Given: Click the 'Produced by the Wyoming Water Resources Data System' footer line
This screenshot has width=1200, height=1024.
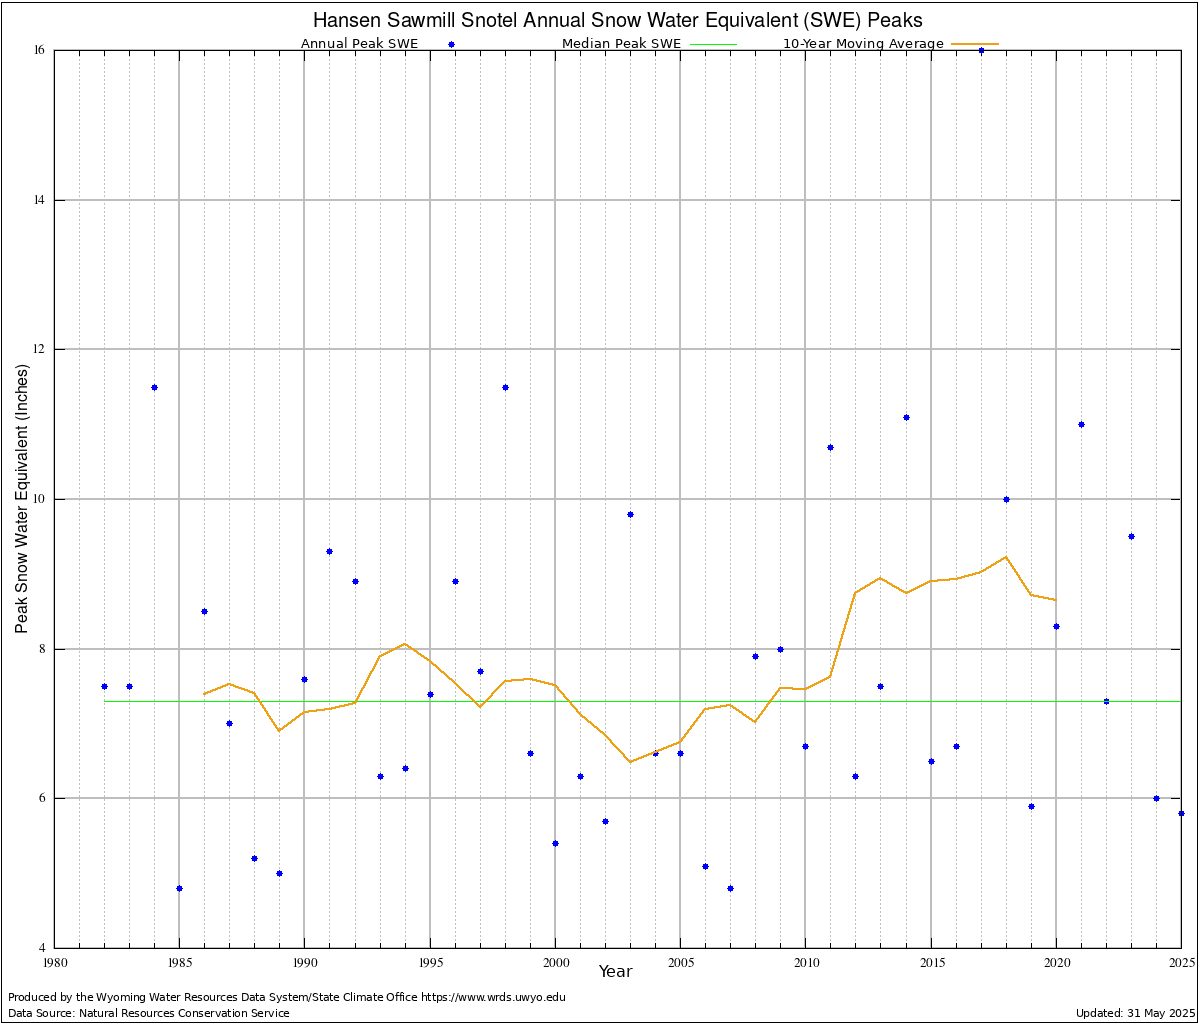Looking at the screenshot, I should (x=287, y=997).
